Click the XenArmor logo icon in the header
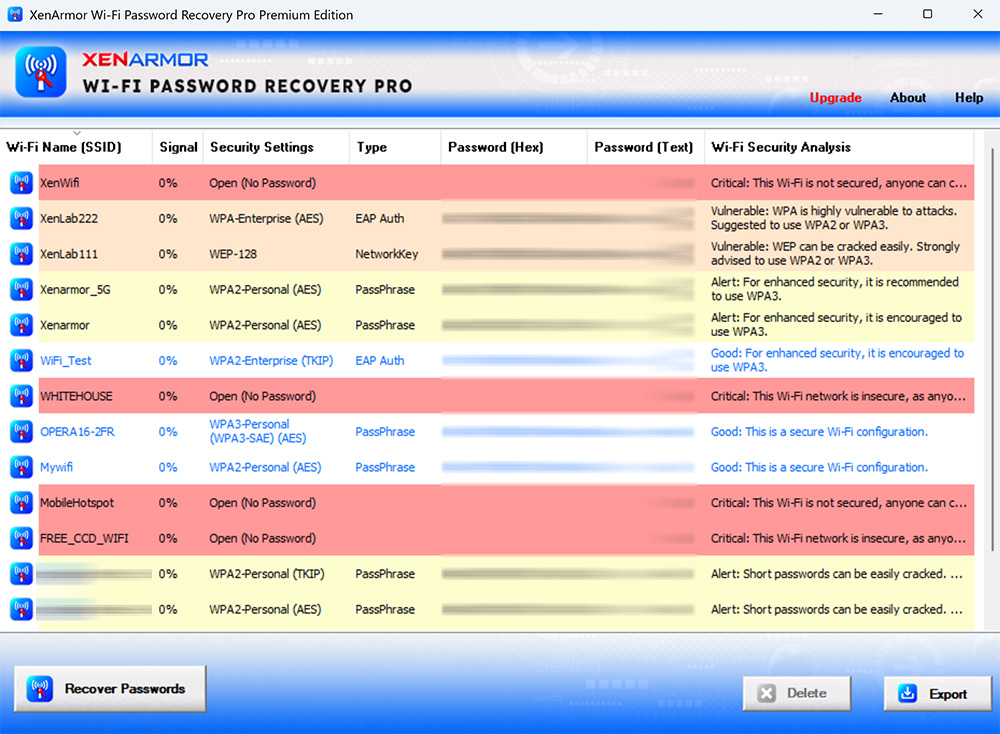1000x734 pixels. click(41, 72)
